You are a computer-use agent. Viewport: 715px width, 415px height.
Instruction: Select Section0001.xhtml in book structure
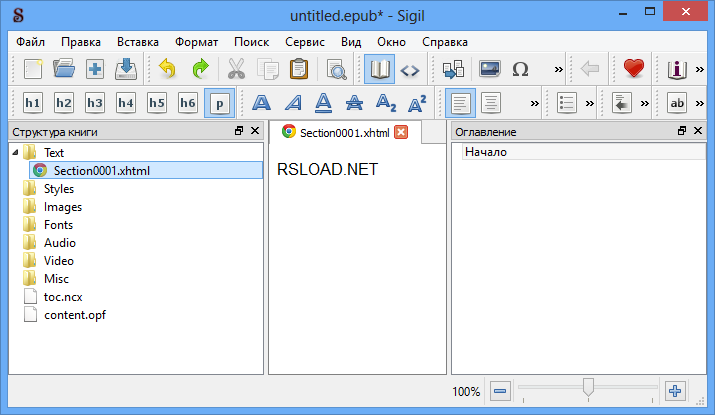(x=146, y=170)
